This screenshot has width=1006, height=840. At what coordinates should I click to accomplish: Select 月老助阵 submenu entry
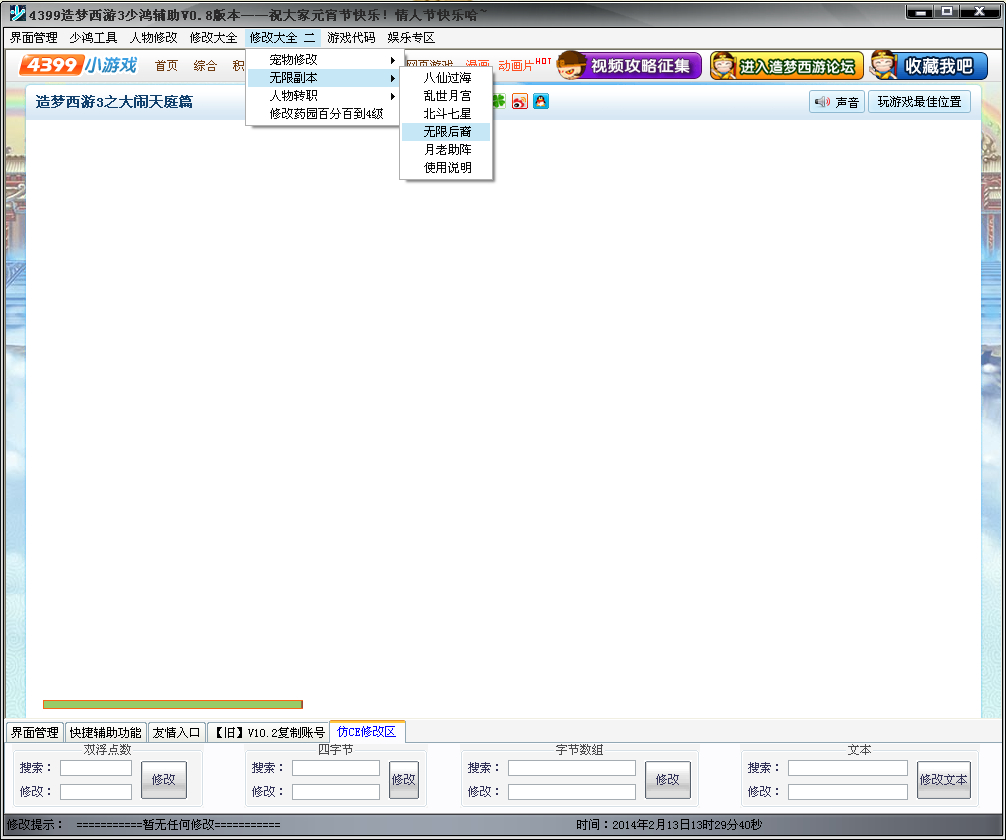click(x=447, y=150)
